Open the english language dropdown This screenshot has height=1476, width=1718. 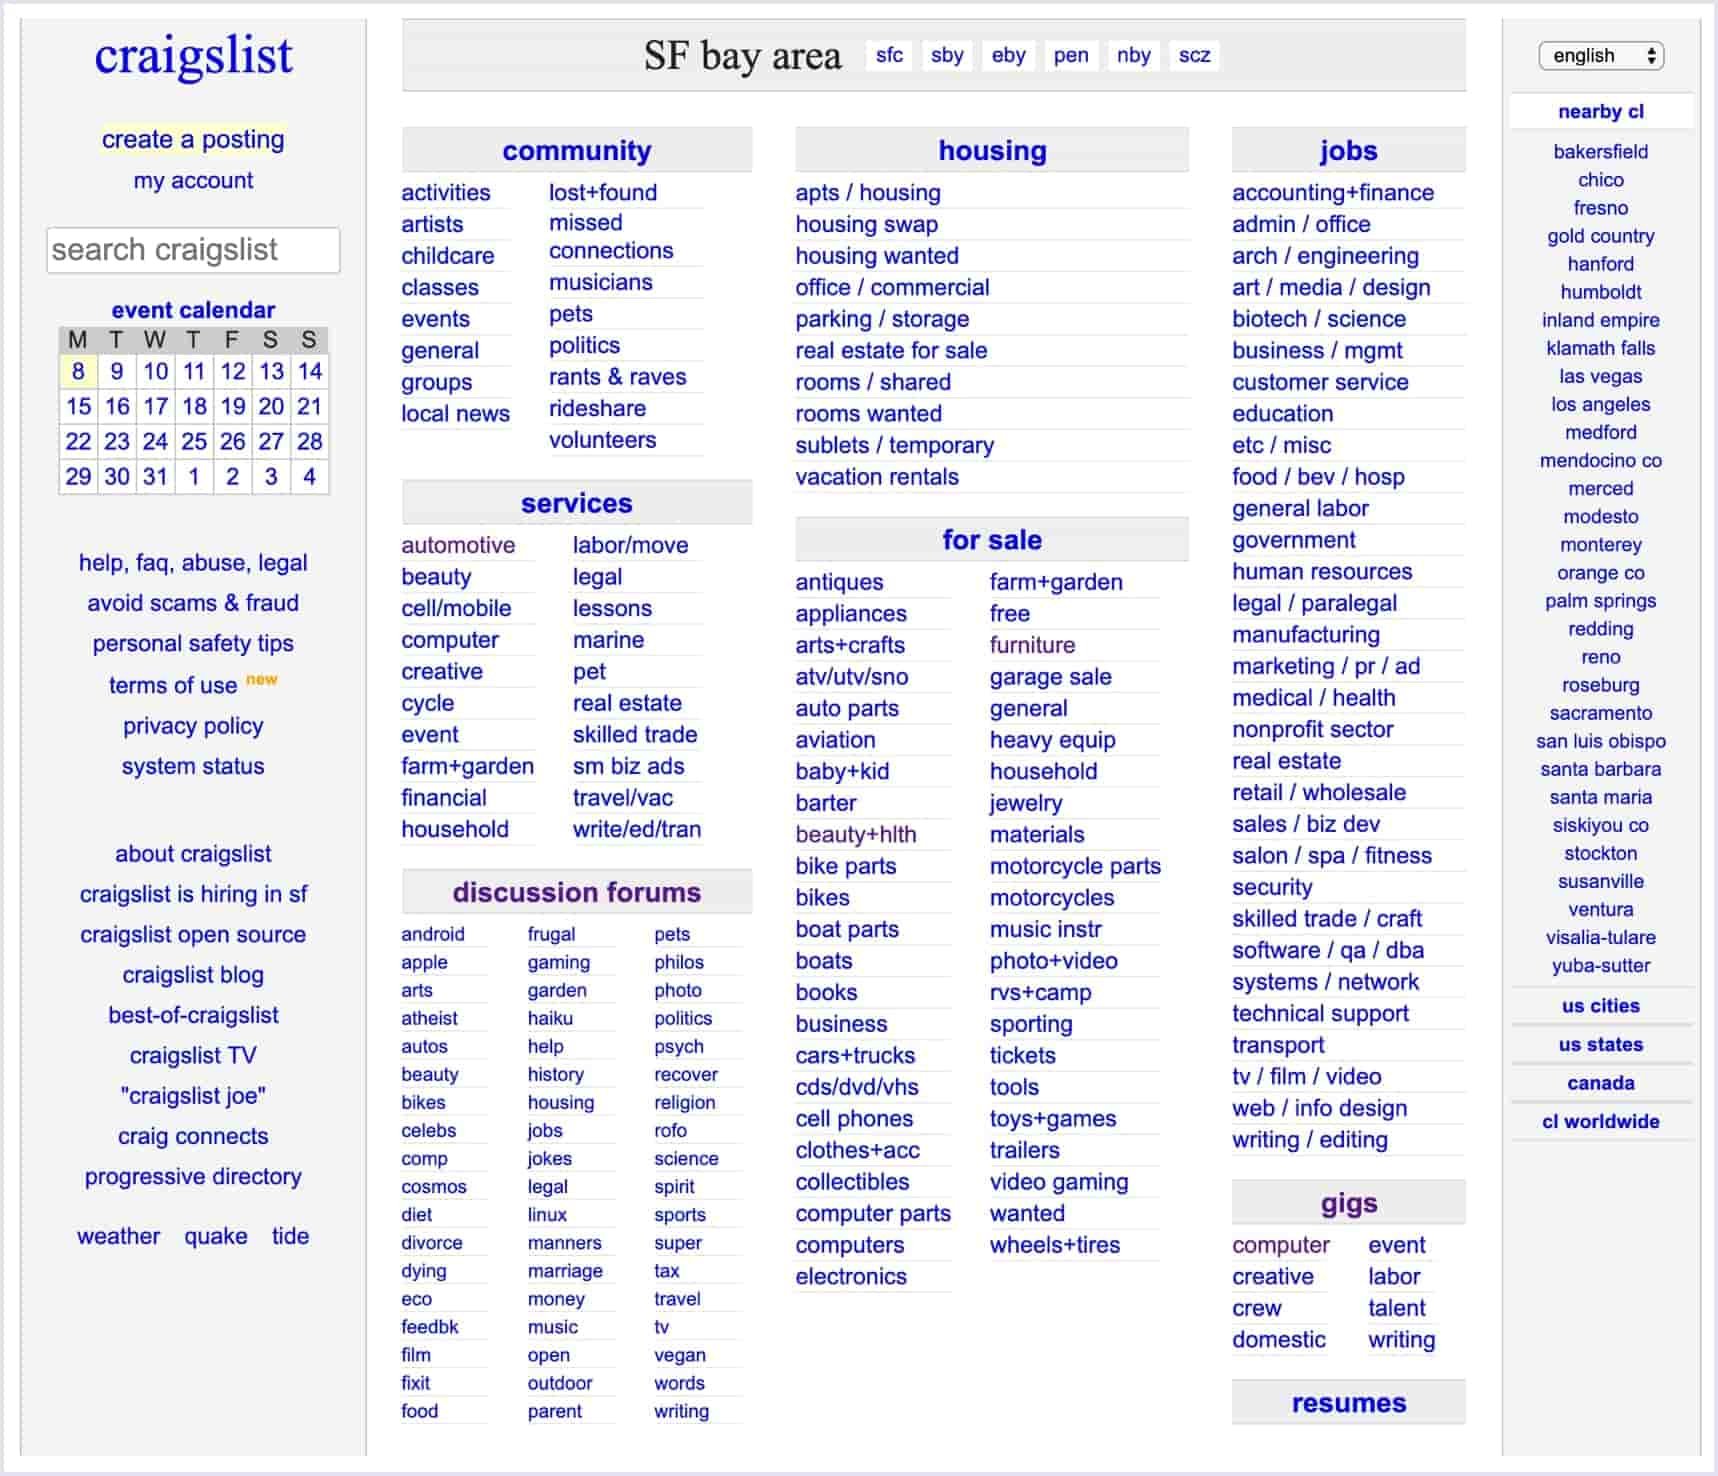click(x=1598, y=55)
